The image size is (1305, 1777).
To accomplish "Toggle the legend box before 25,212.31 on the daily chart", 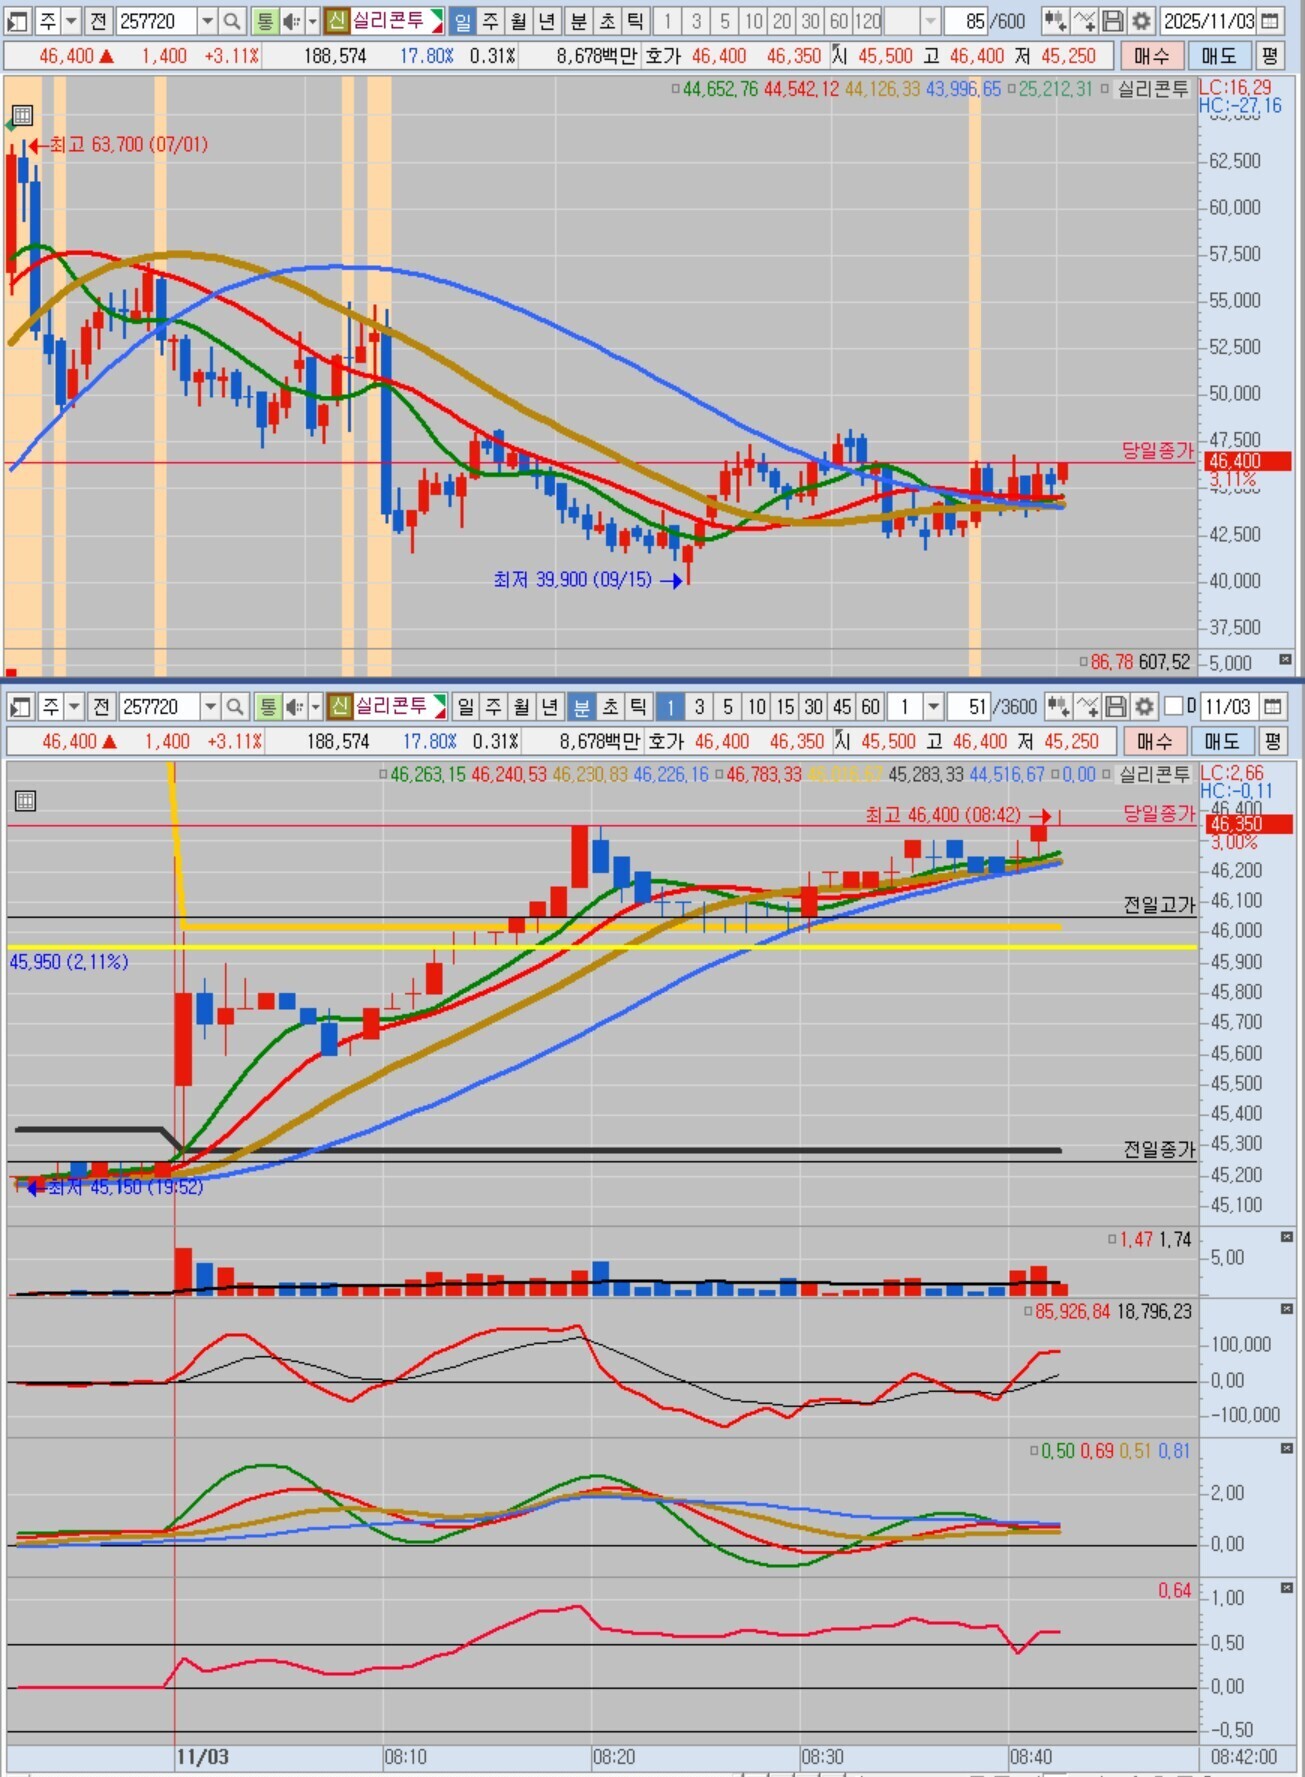I will tap(1011, 90).
